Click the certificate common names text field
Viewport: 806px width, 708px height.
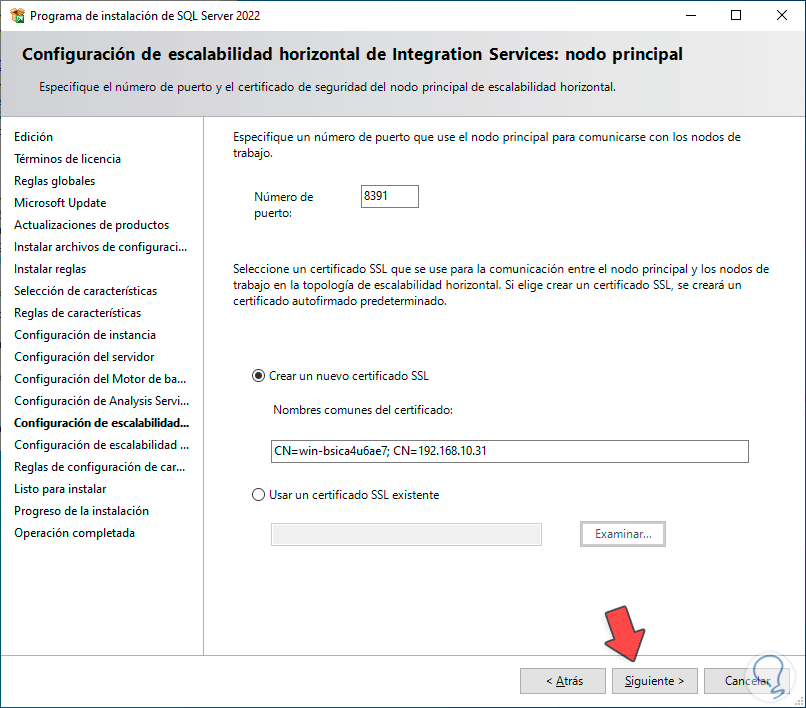pos(509,451)
